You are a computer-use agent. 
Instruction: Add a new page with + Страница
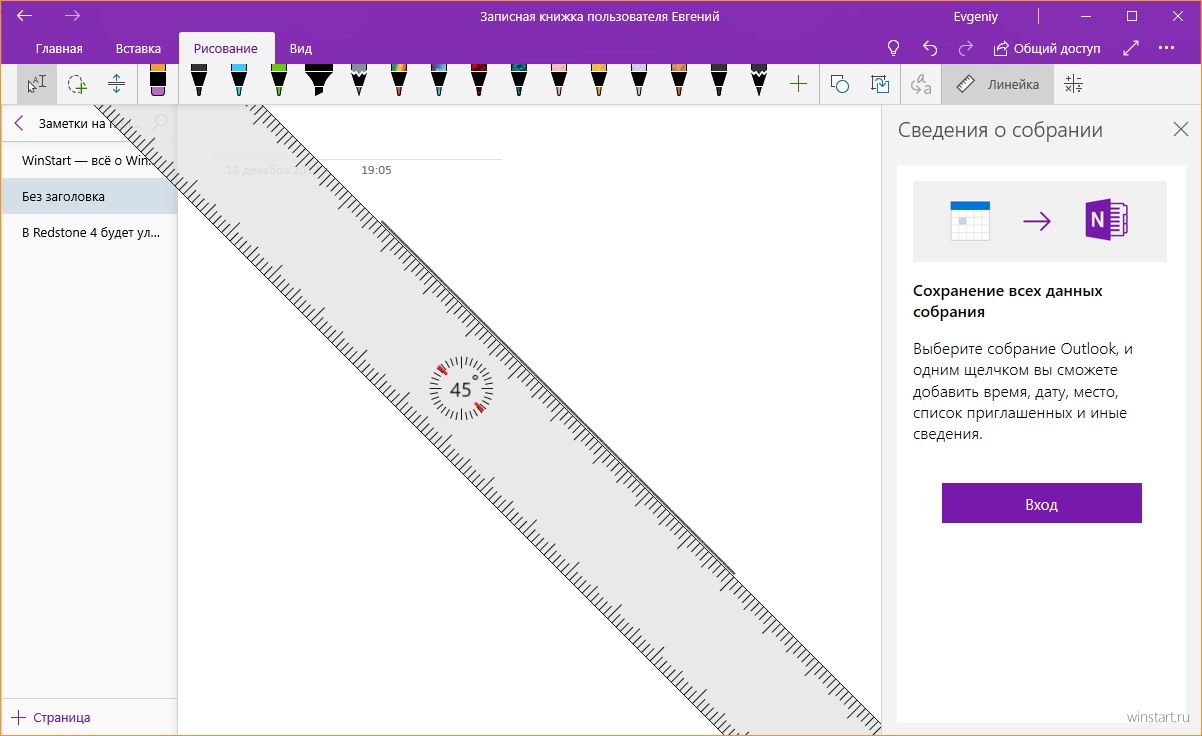point(51,717)
